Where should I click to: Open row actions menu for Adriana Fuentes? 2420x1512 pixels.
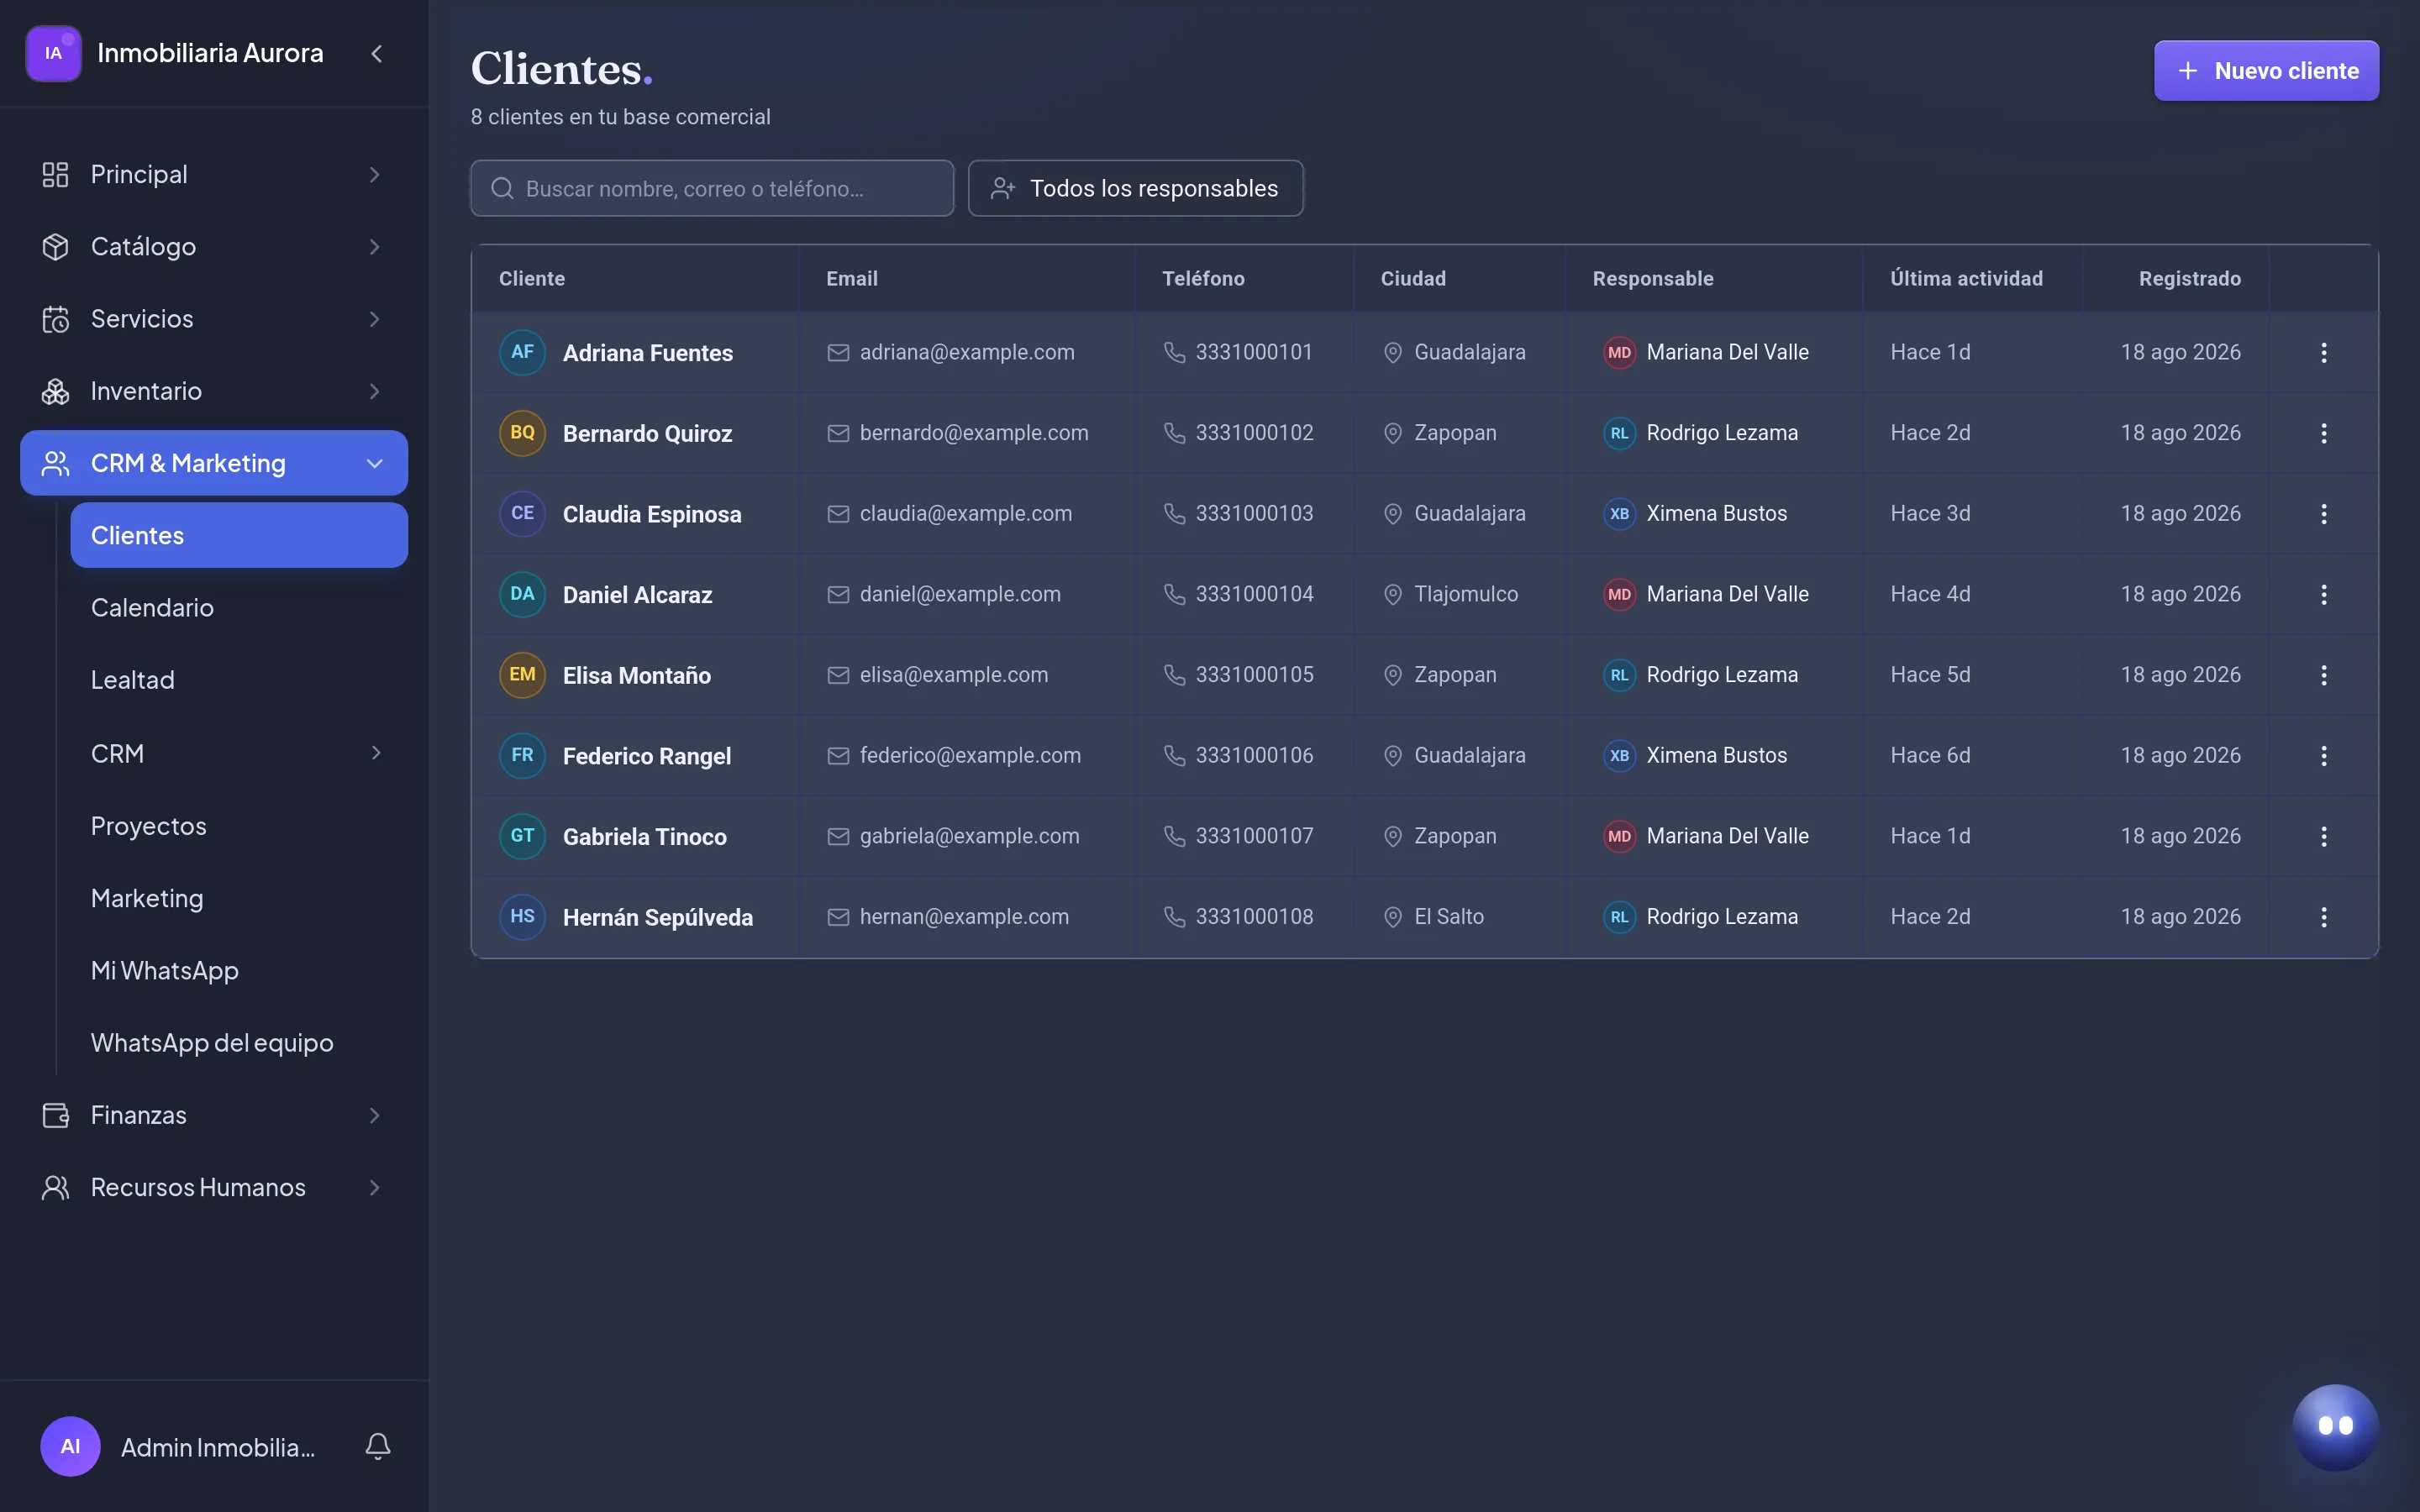(2324, 352)
